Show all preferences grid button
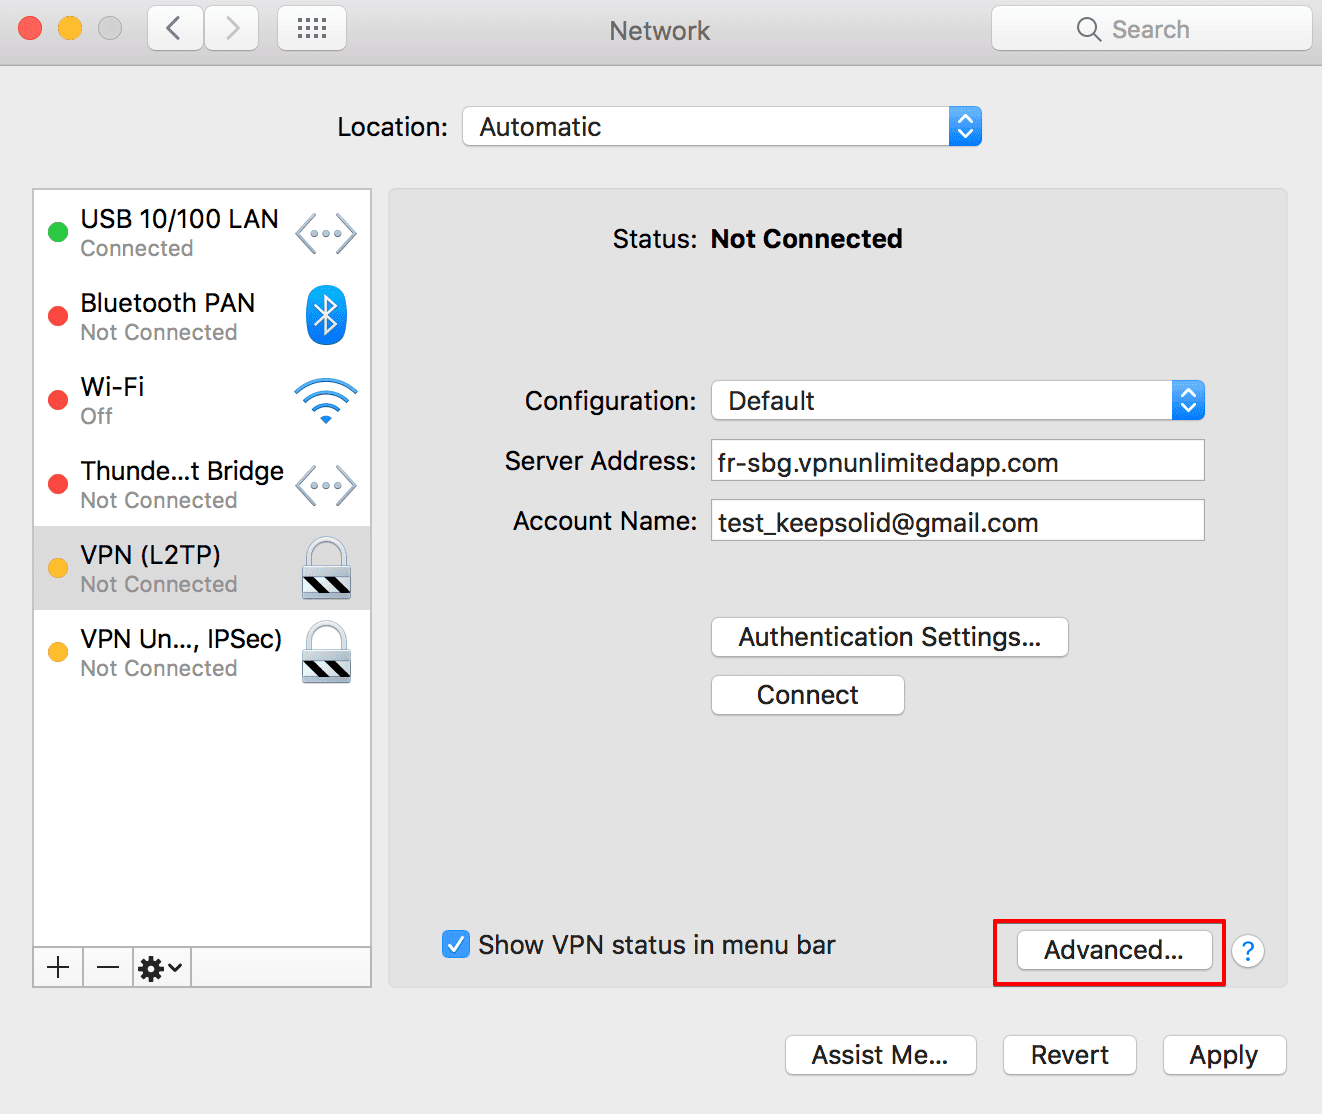 click(312, 29)
